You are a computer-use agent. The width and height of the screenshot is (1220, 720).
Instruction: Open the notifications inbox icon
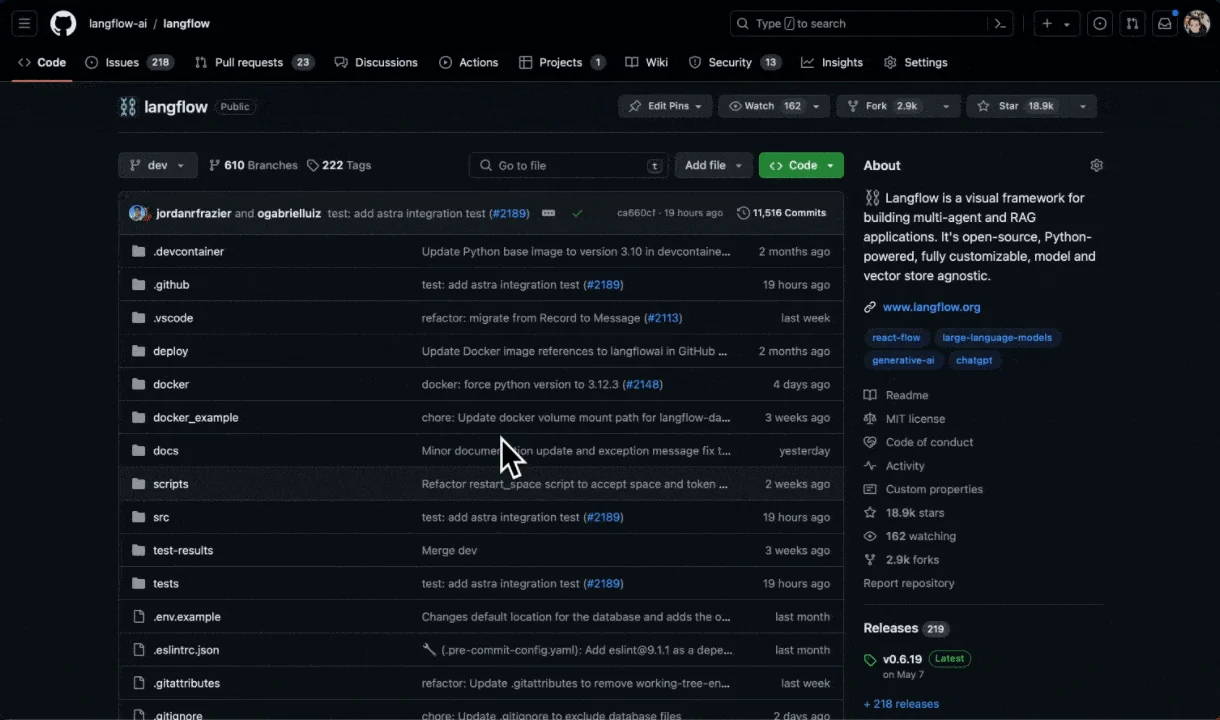1164,23
